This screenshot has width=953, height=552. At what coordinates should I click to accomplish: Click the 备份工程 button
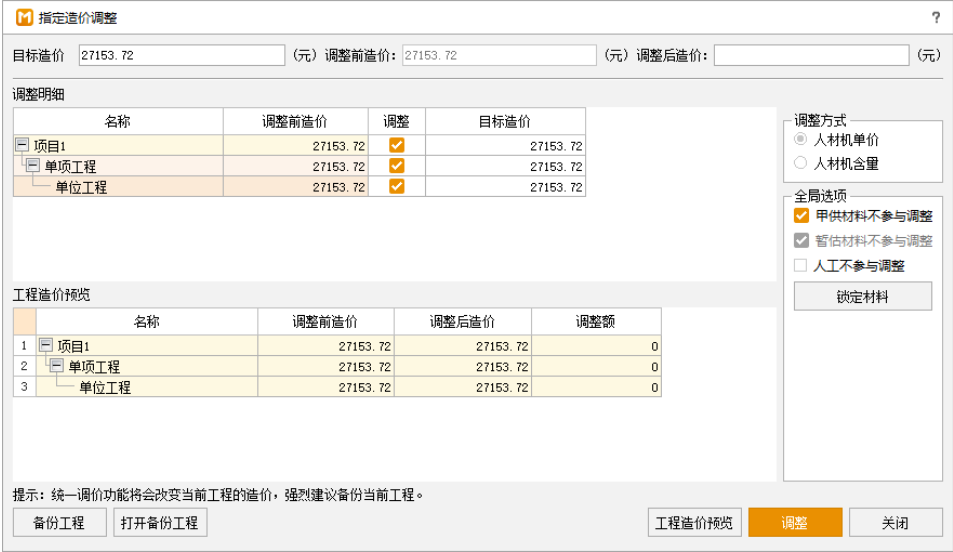click(58, 523)
